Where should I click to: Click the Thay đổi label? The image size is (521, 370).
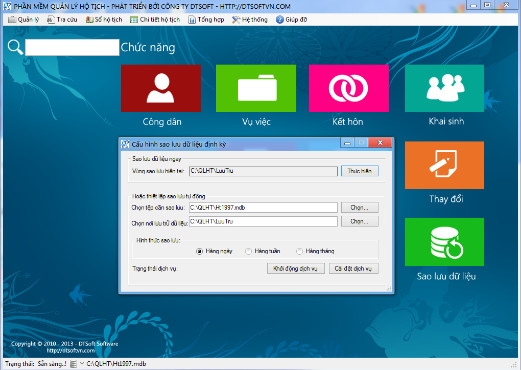click(446, 199)
